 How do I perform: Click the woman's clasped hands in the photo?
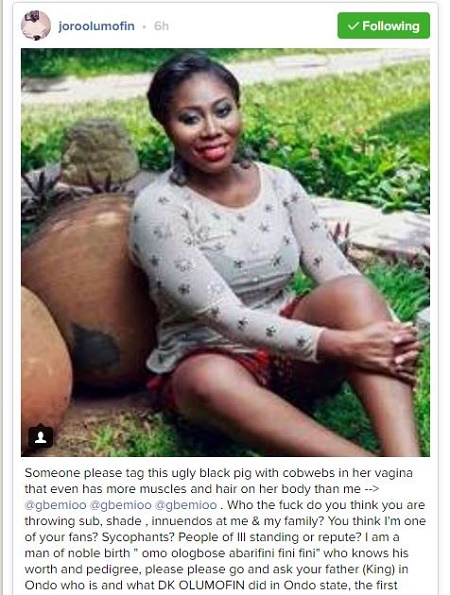point(391,349)
